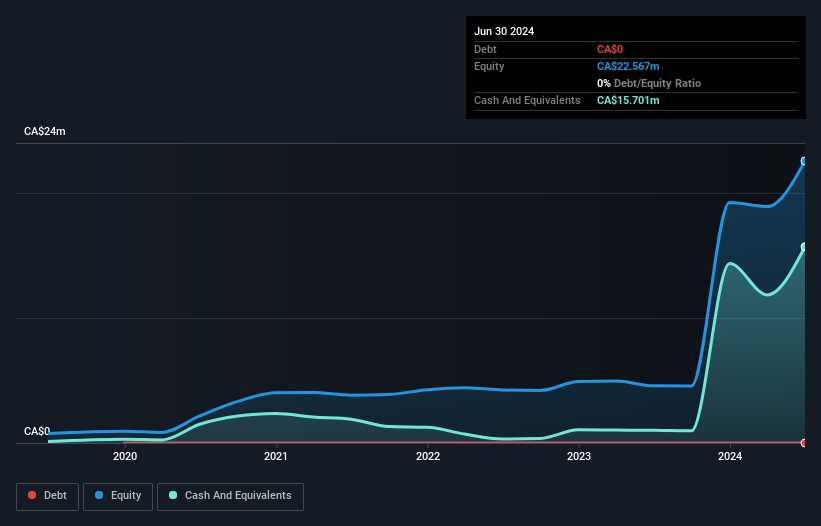This screenshot has width=821, height=526.
Task: Toggle the Debt legend button
Action: tap(48, 496)
